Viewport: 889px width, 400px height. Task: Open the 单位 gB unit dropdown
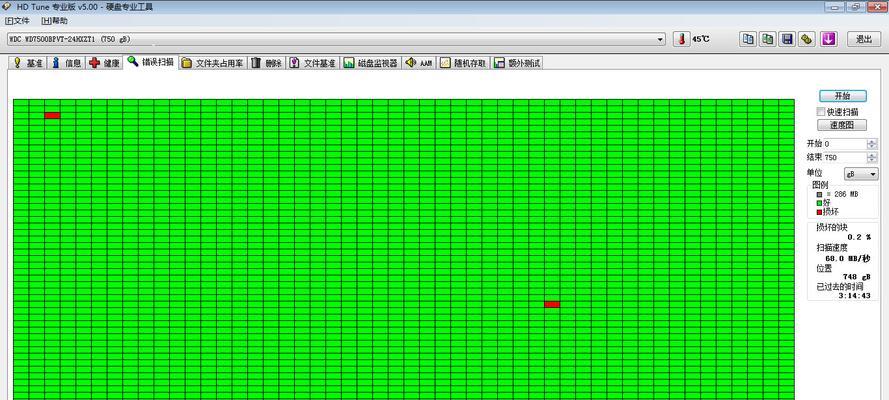tap(861, 173)
